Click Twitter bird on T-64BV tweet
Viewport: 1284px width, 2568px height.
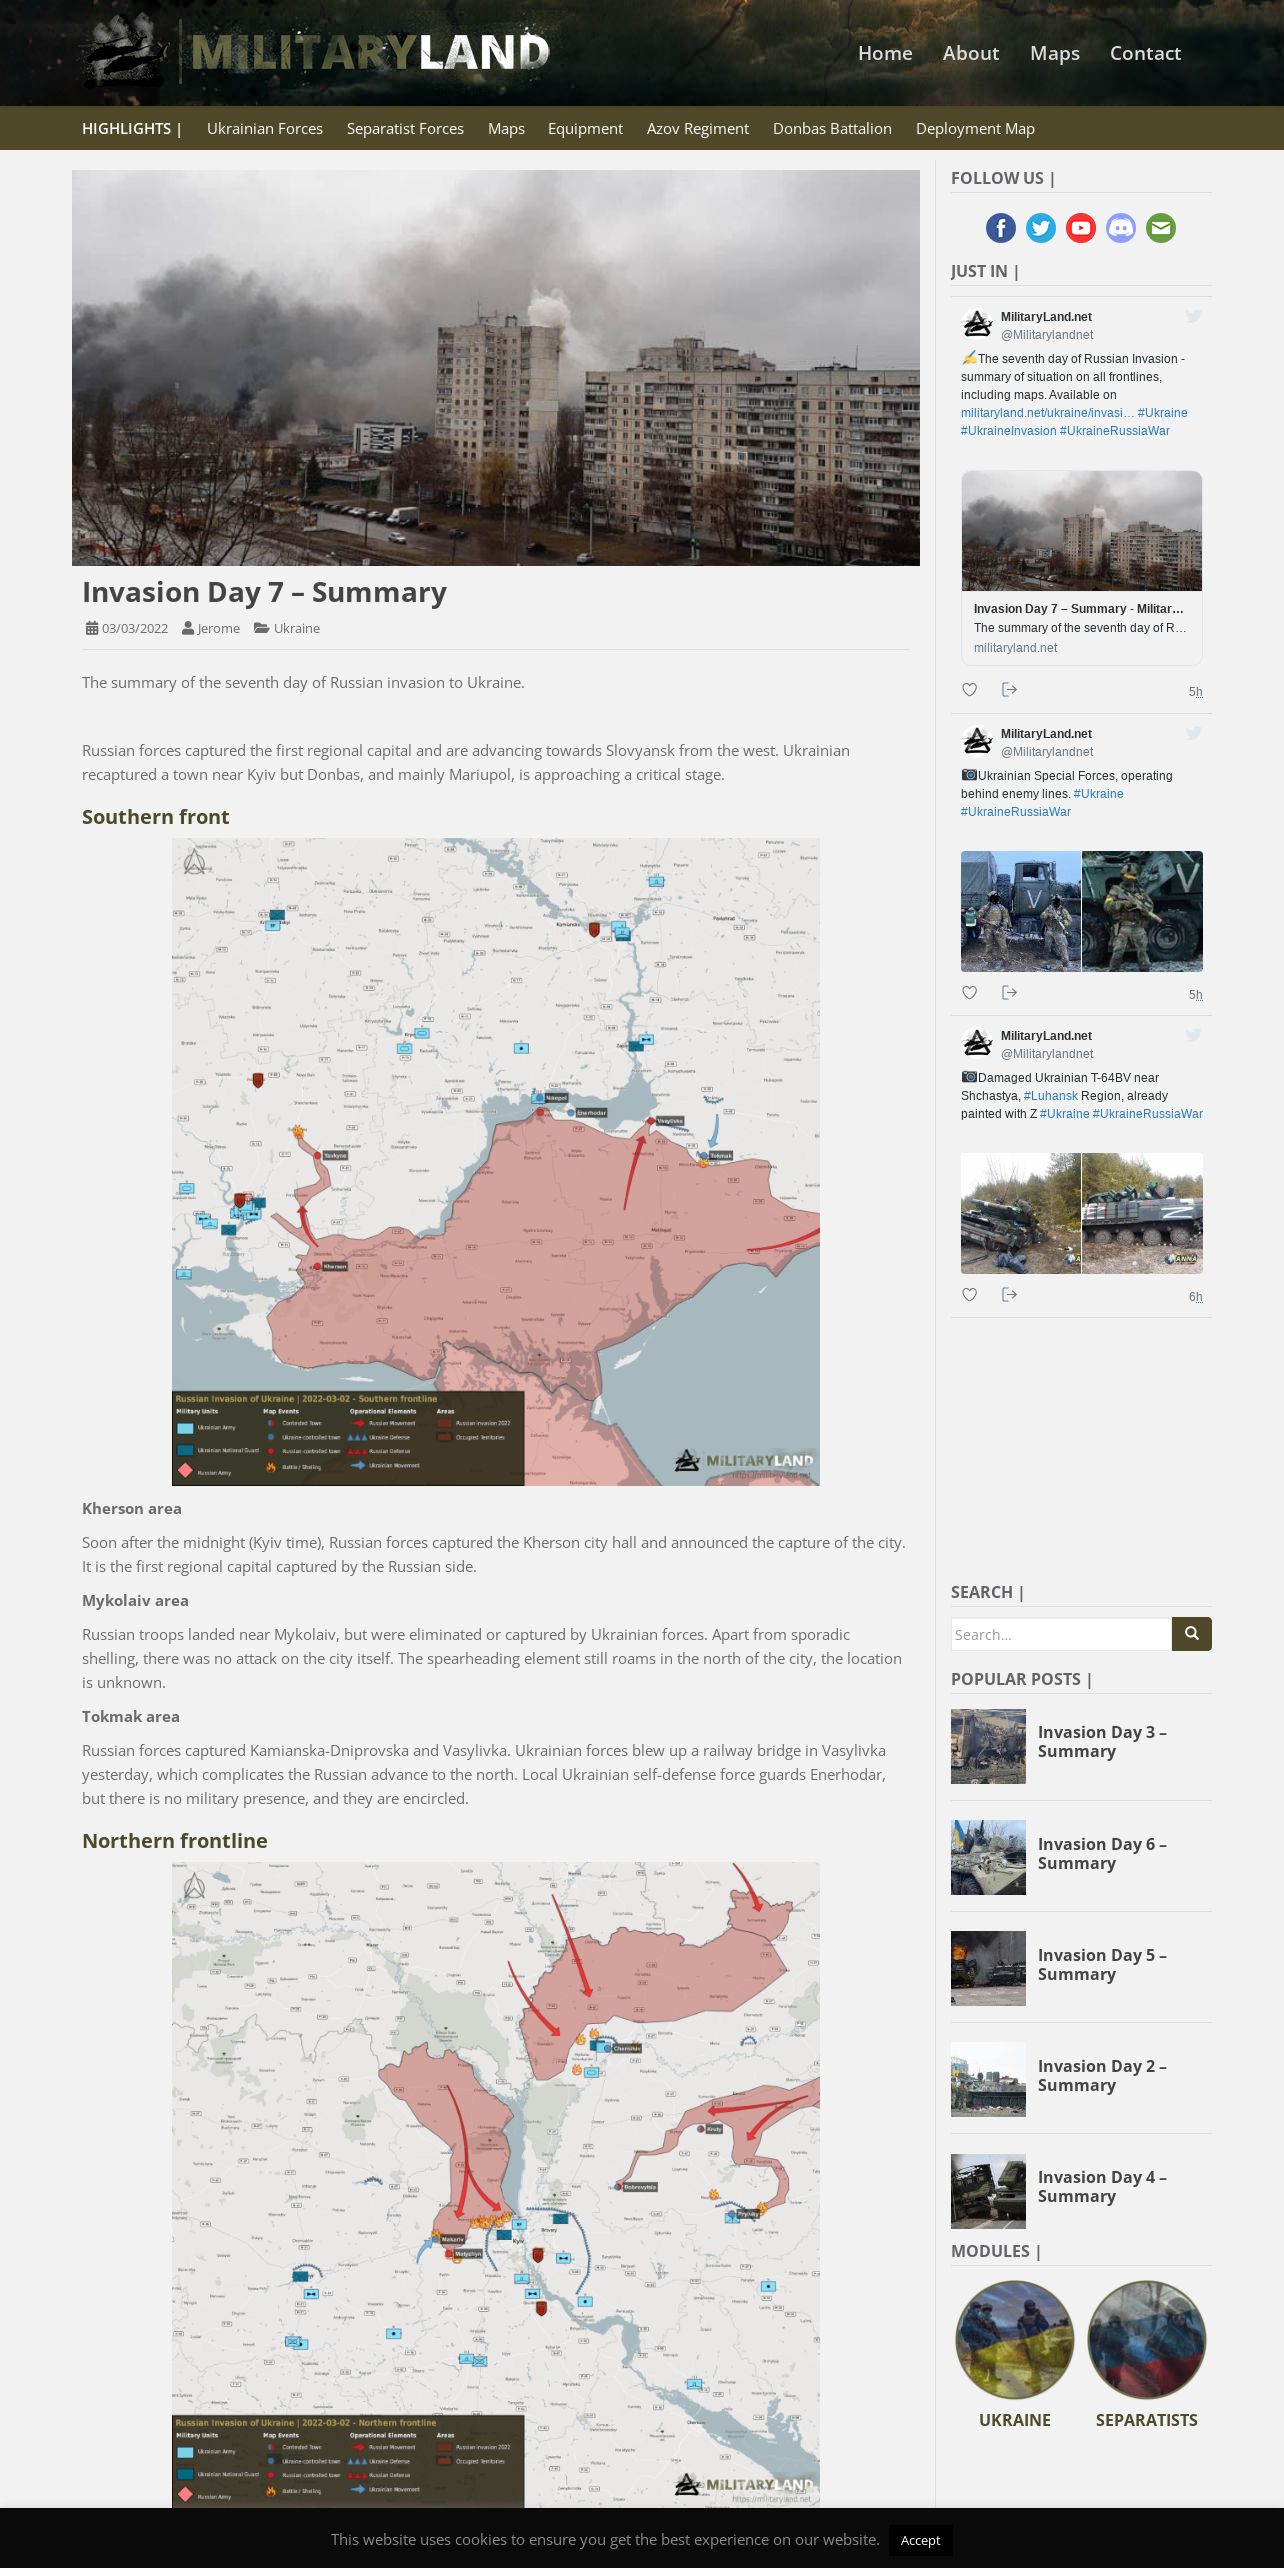pyautogui.click(x=1193, y=1036)
